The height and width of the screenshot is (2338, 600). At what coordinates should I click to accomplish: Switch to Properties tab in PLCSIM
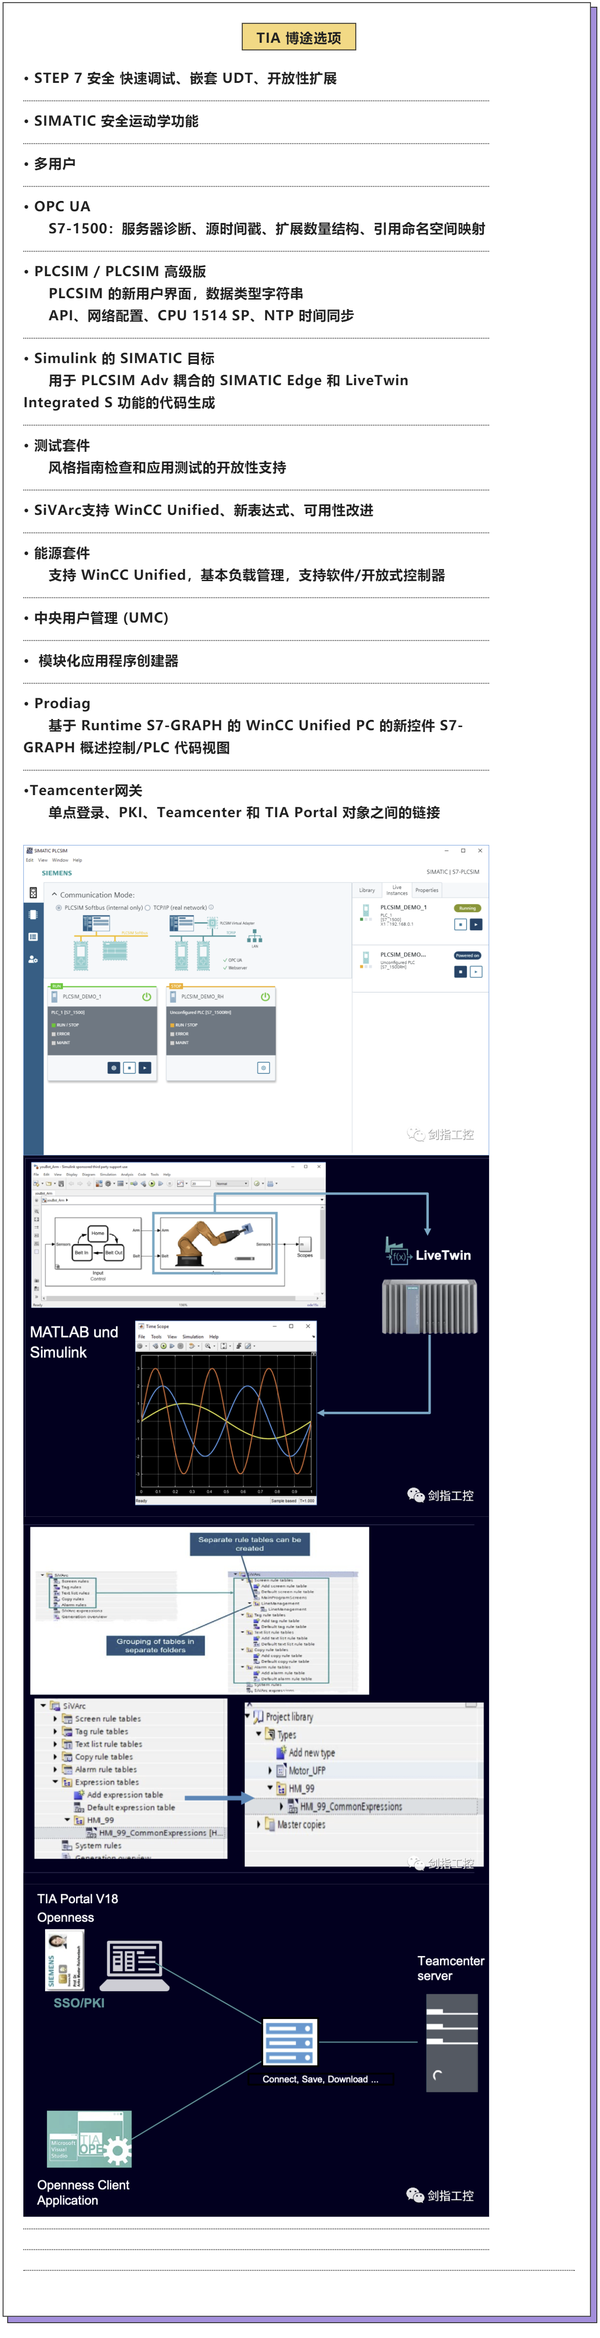427,890
